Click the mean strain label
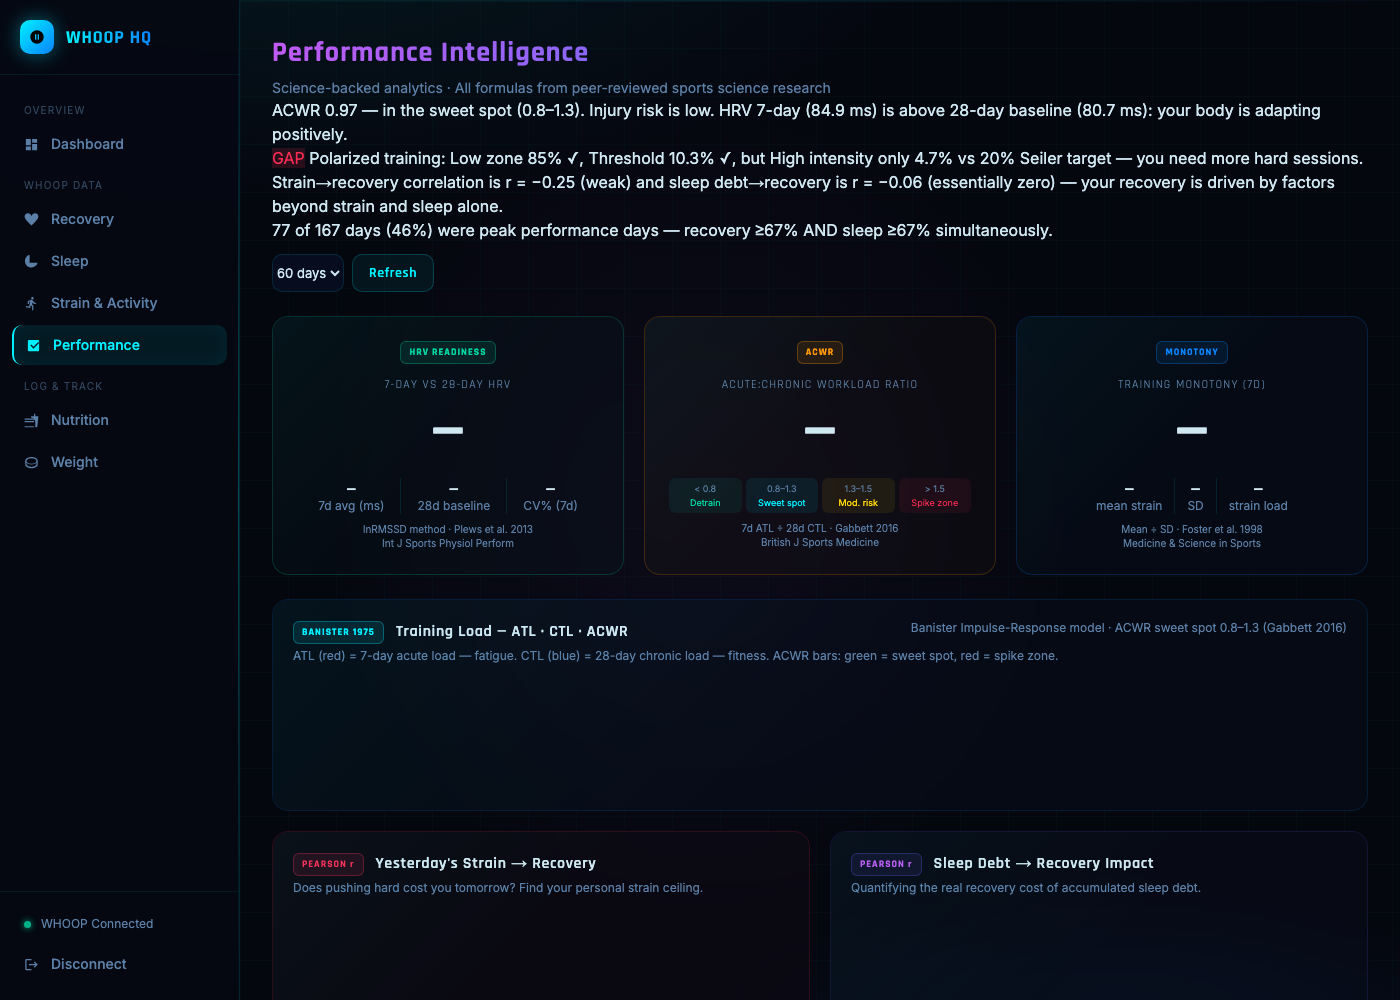 [x=1129, y=506]
